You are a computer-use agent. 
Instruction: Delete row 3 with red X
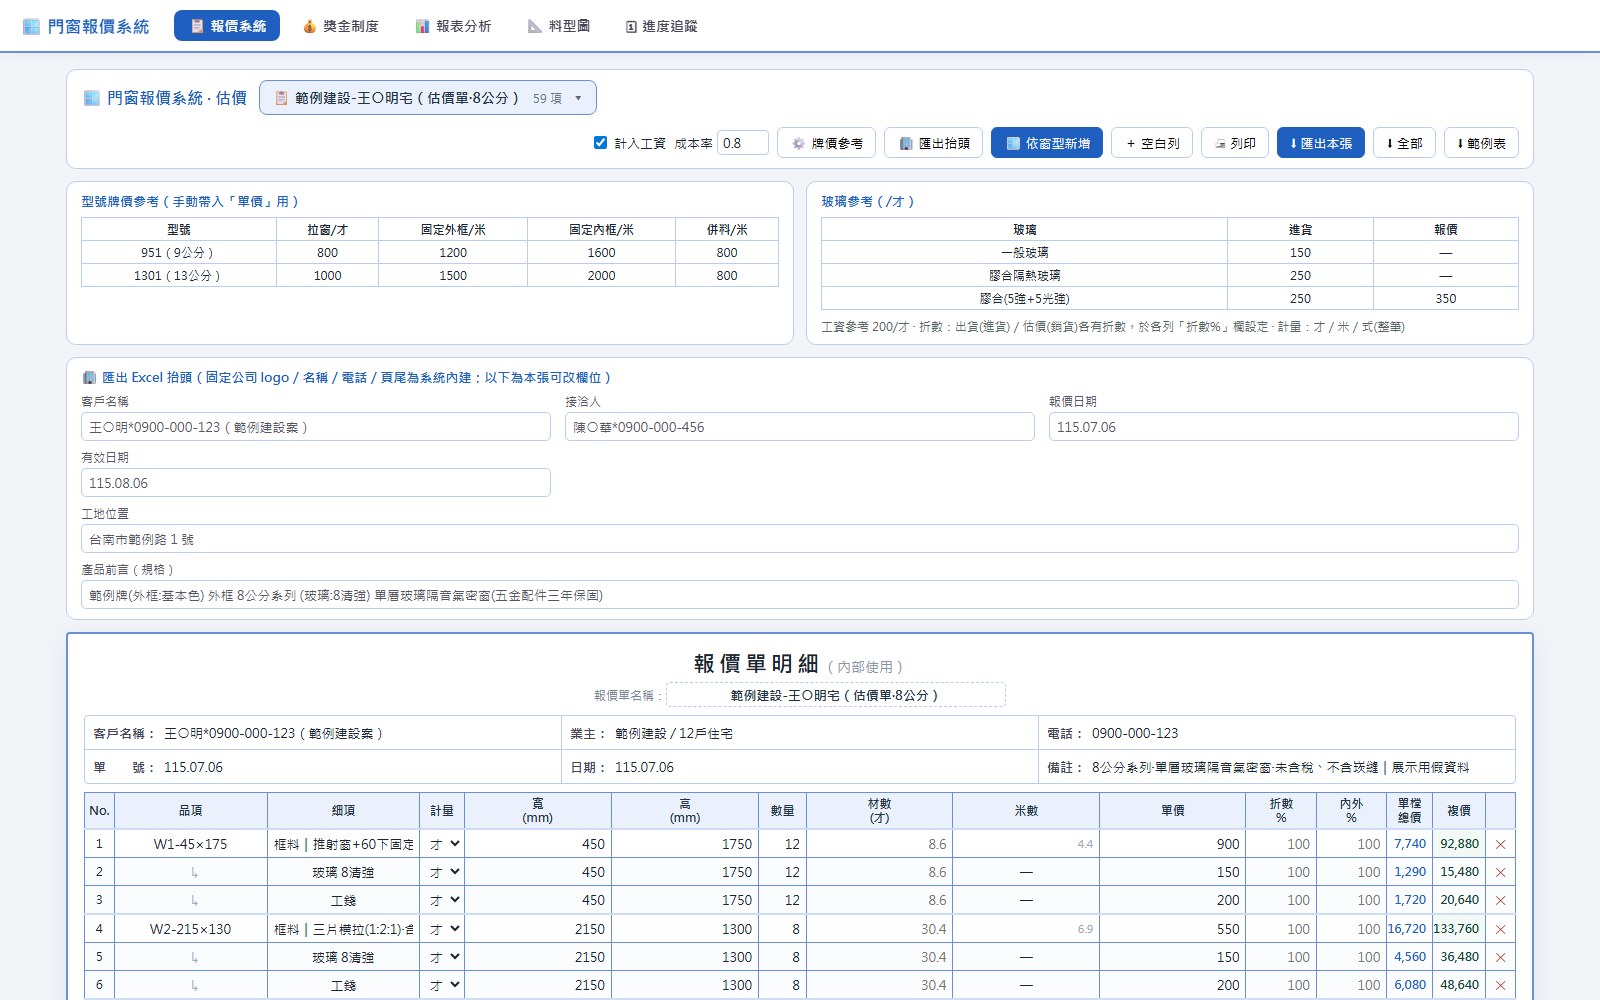[1500, 900]
